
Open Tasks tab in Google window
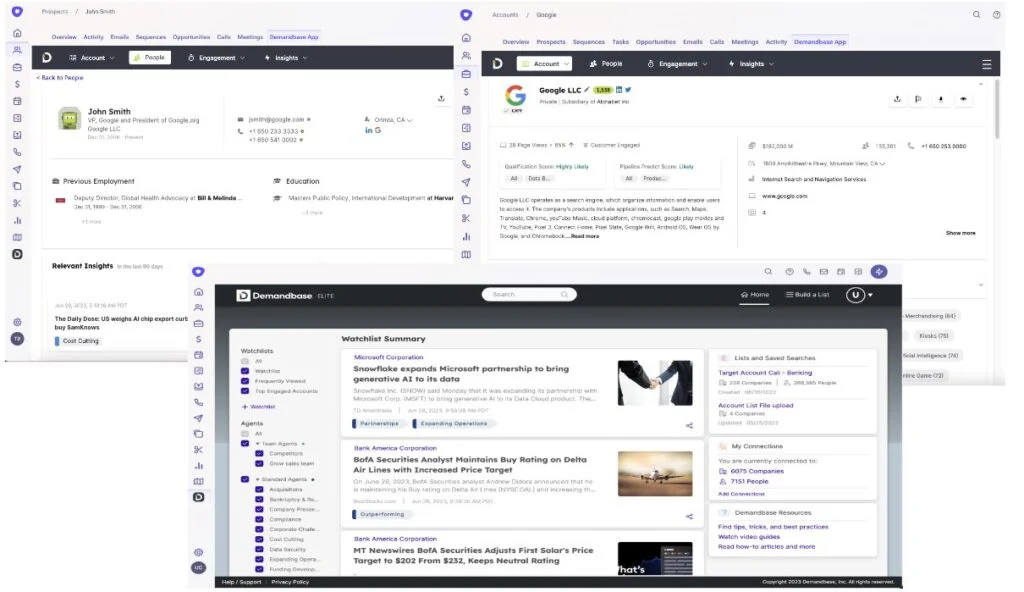pos(620,42)
